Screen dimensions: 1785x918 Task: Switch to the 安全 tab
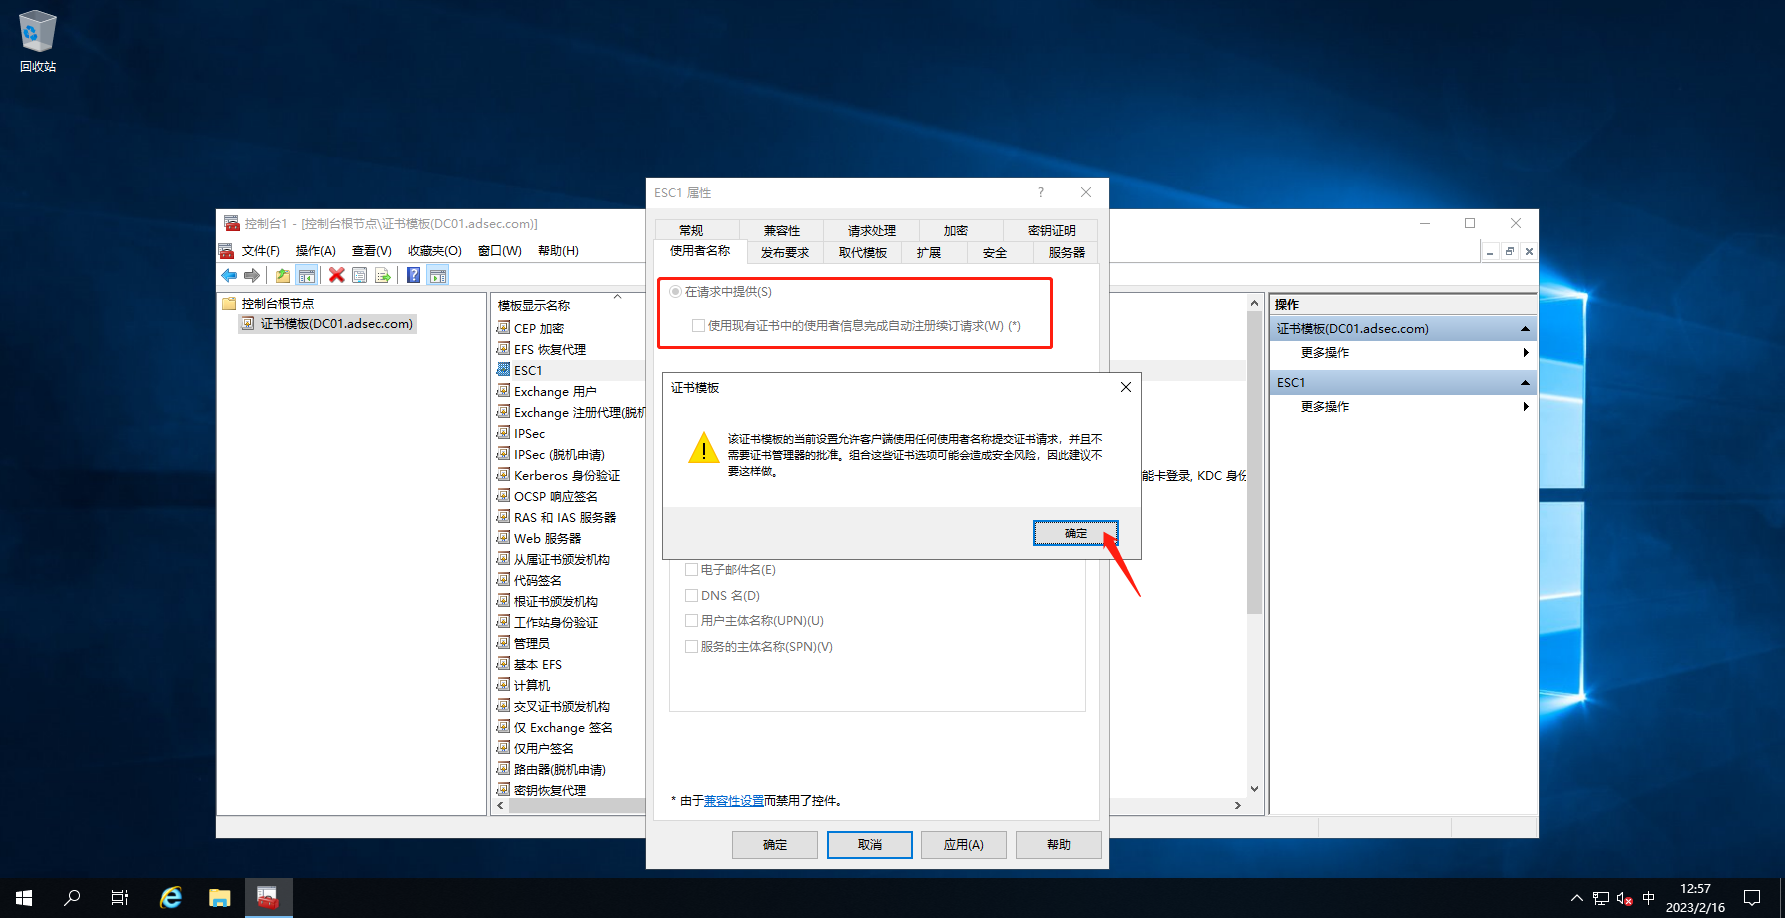tap(994, 253)
